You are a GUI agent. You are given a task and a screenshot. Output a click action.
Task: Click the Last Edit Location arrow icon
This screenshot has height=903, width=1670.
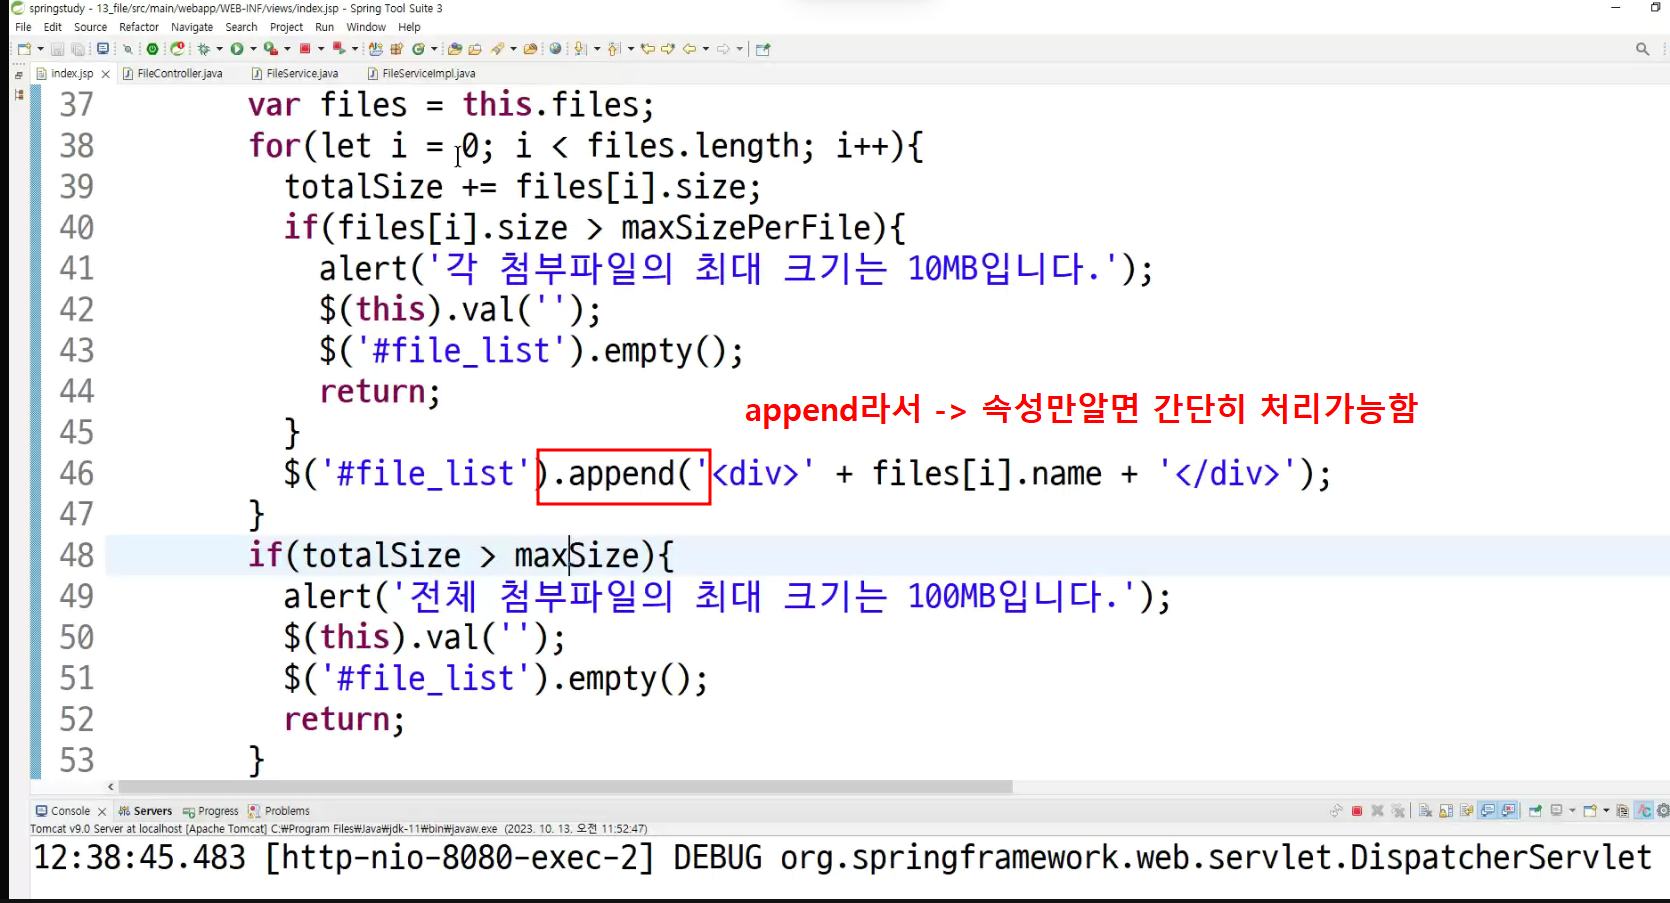(647, 49)
